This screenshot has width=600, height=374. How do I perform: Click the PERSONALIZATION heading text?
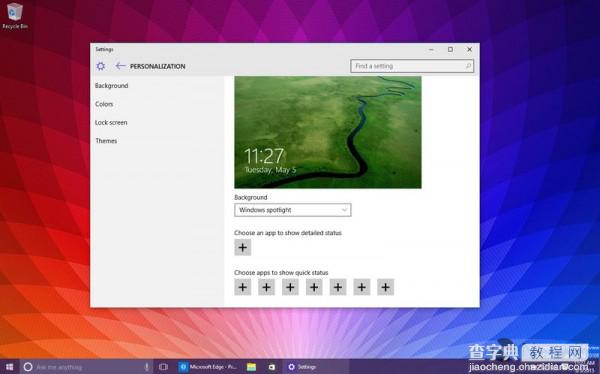158,66
